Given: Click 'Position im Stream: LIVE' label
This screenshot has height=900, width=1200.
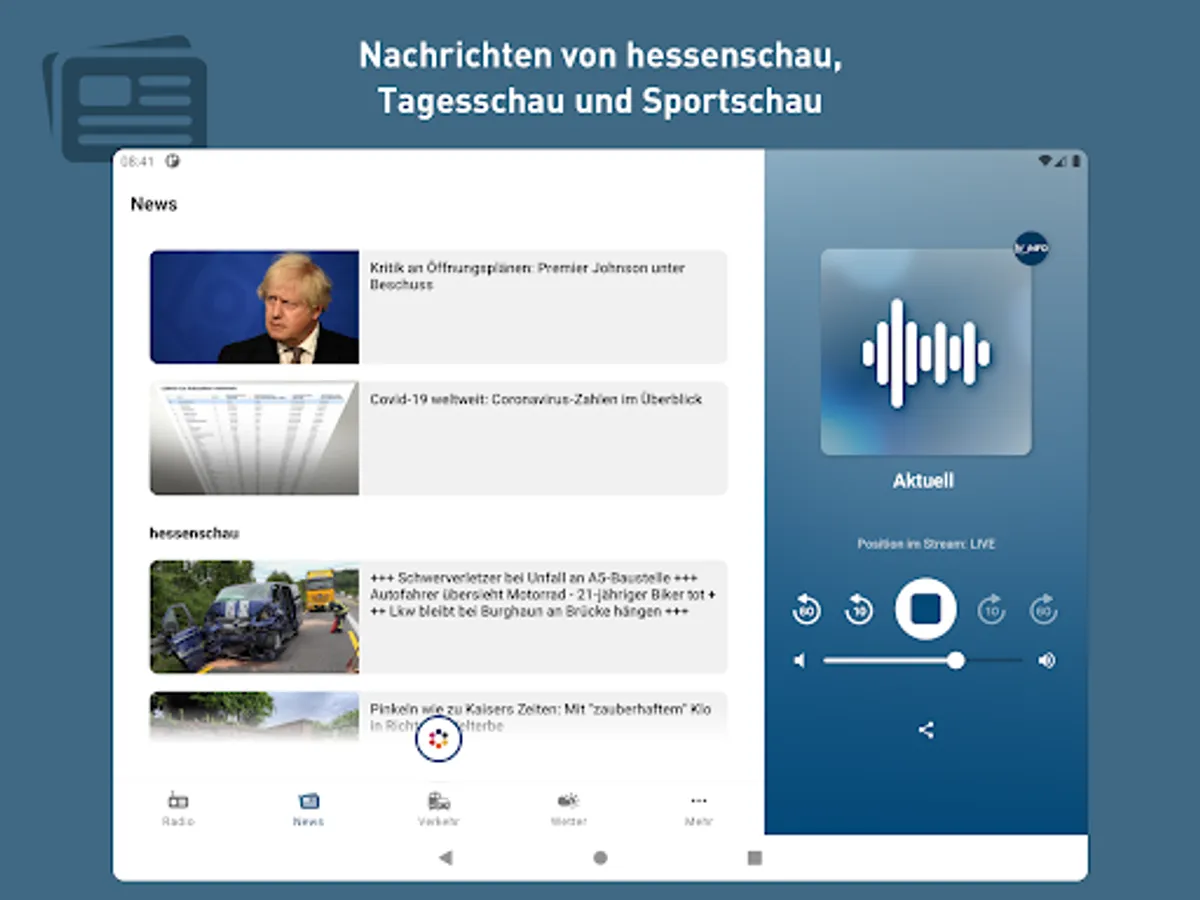Looking at the screenshot, I should 926,544.
